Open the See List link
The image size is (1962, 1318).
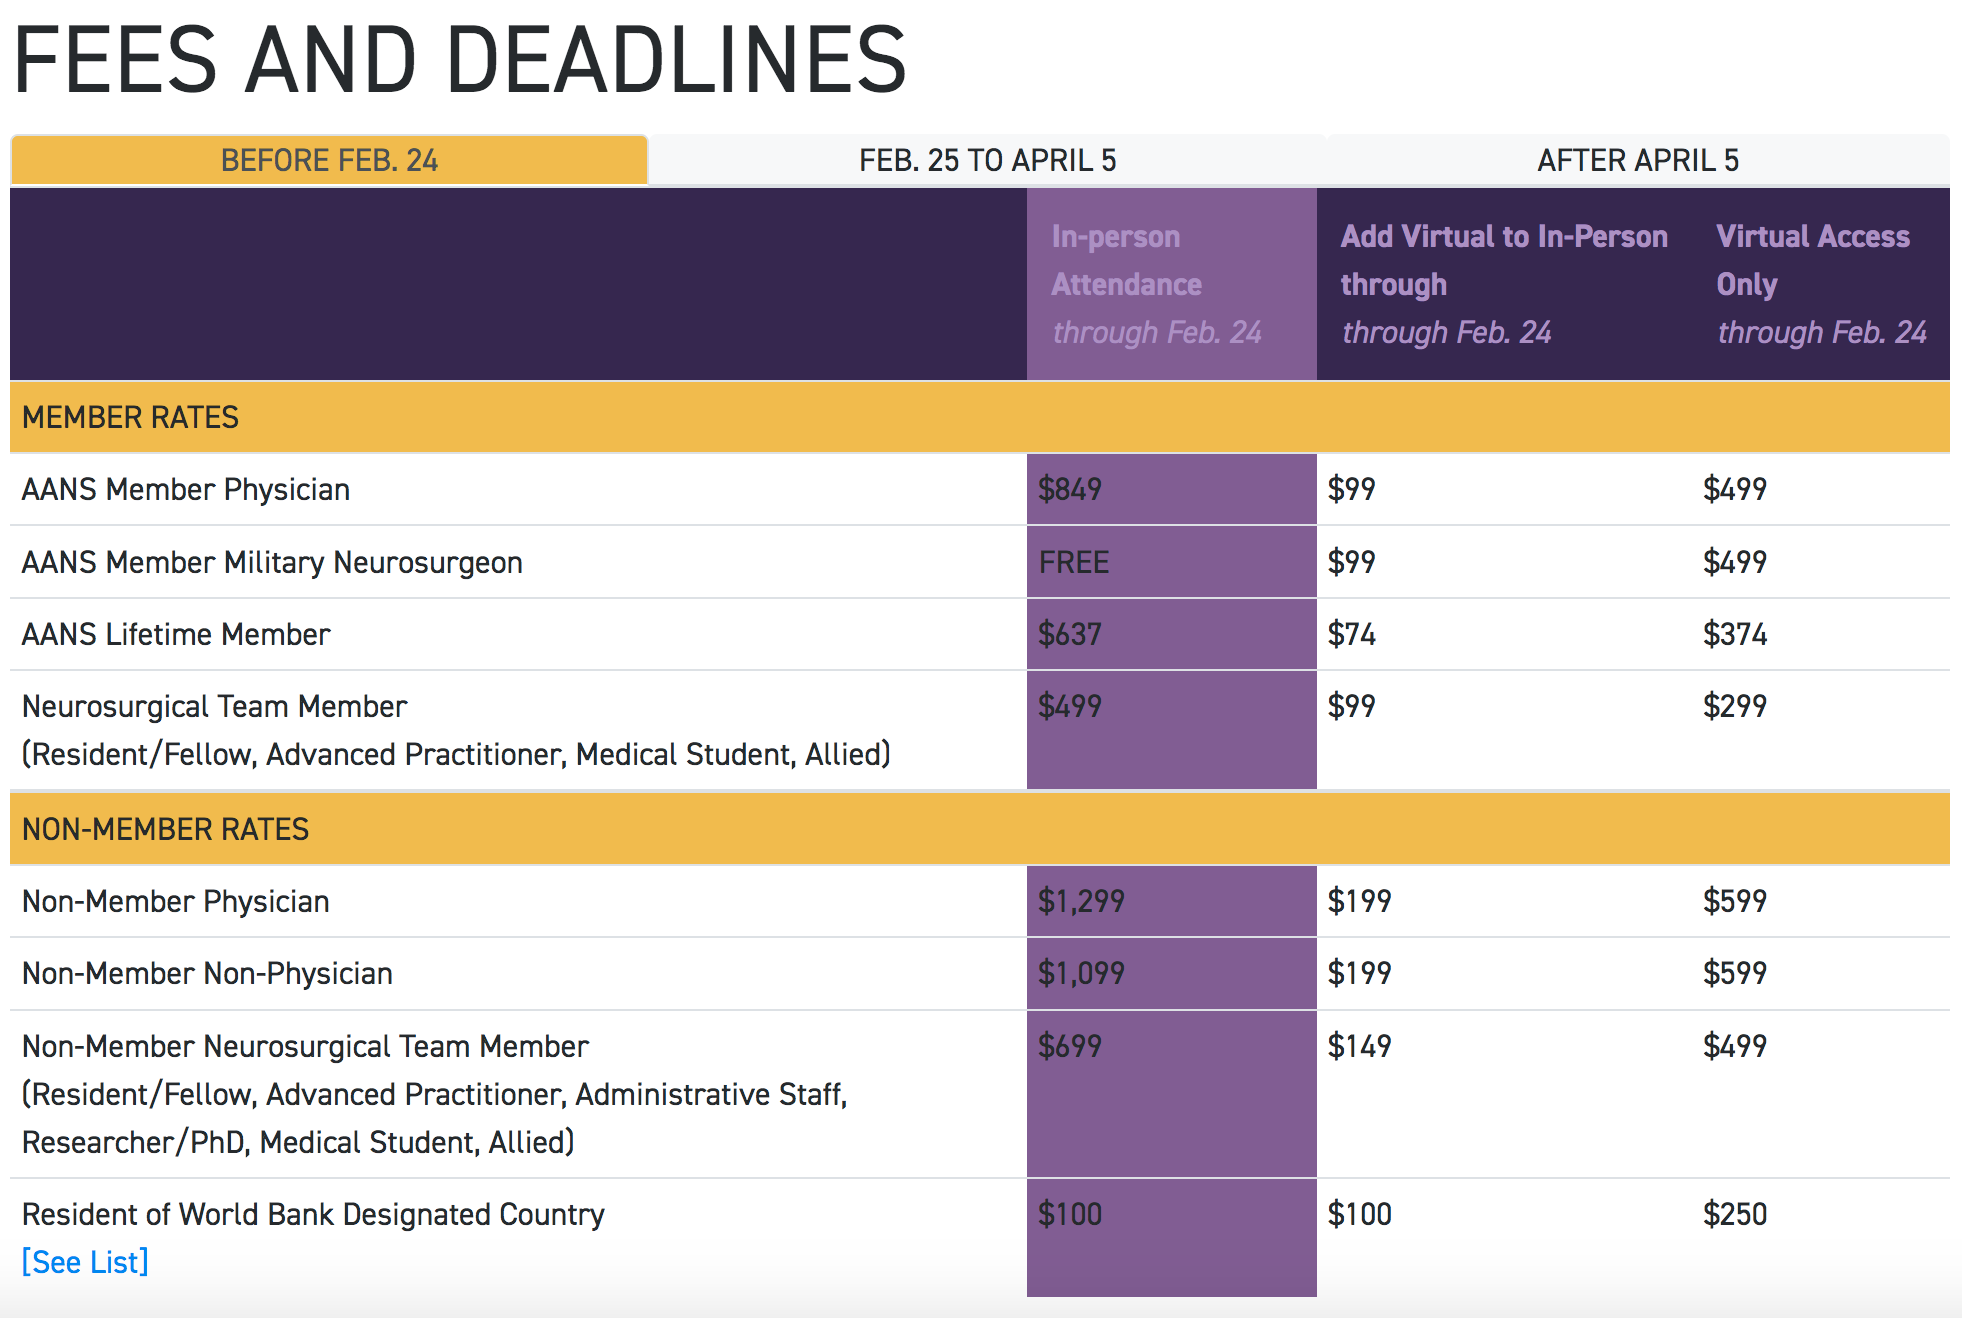[x=85, y=1262]
